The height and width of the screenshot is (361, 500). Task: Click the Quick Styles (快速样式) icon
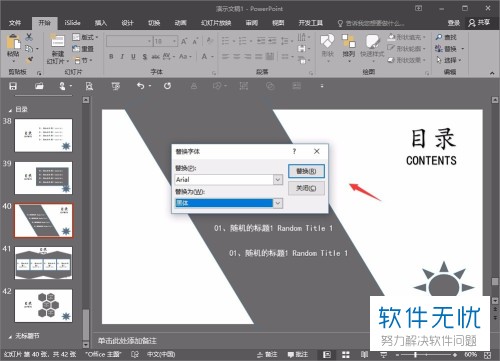[x=372, y=41]
